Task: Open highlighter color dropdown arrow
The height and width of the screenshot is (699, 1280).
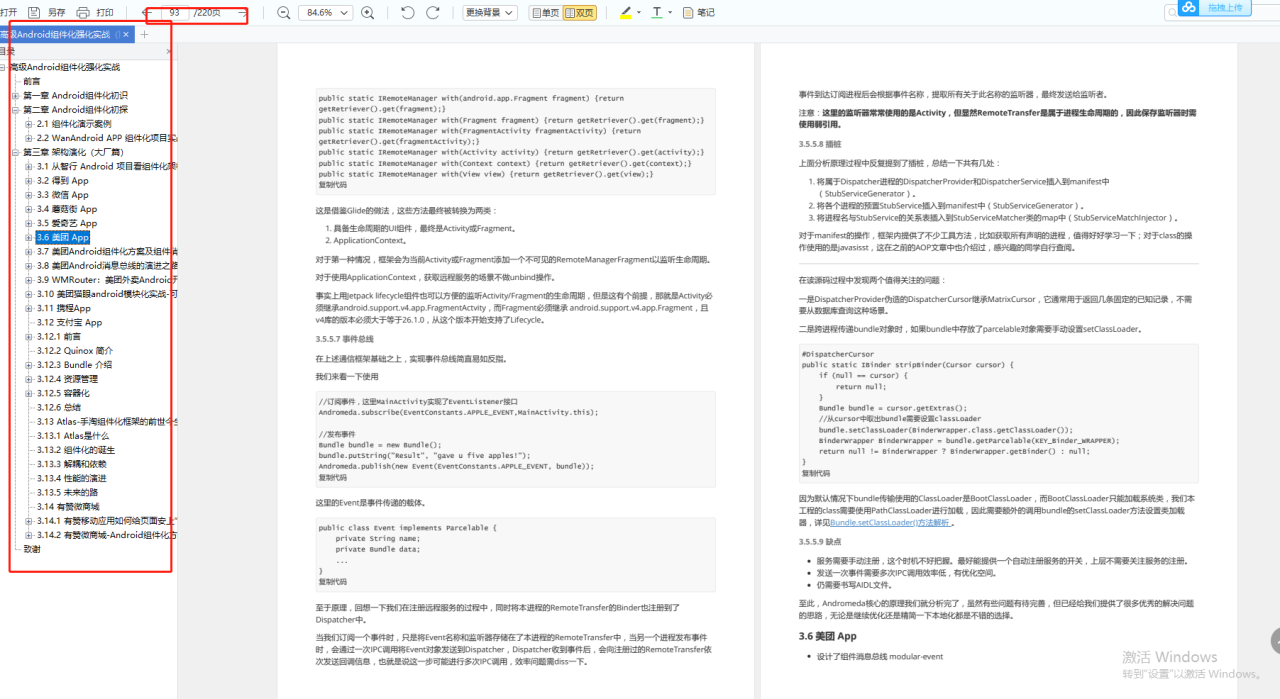Action: (x=639, y=12)
